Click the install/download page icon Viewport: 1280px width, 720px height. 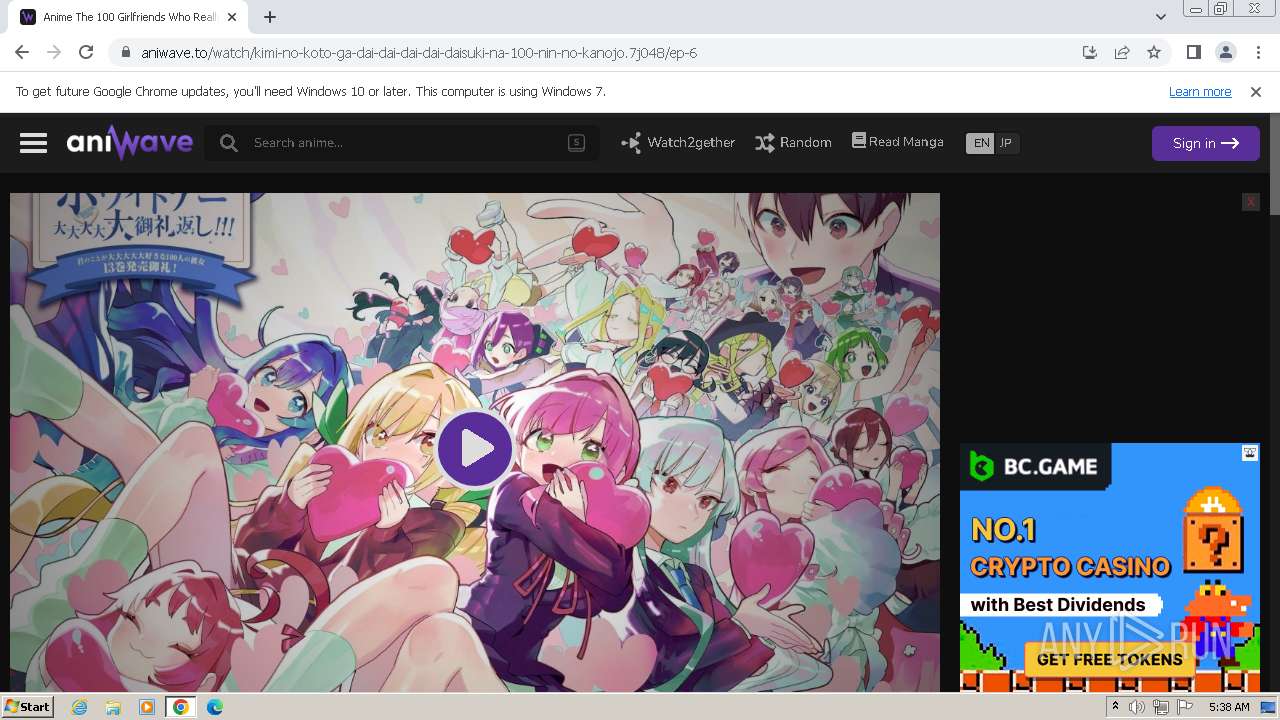point(1090,52)
